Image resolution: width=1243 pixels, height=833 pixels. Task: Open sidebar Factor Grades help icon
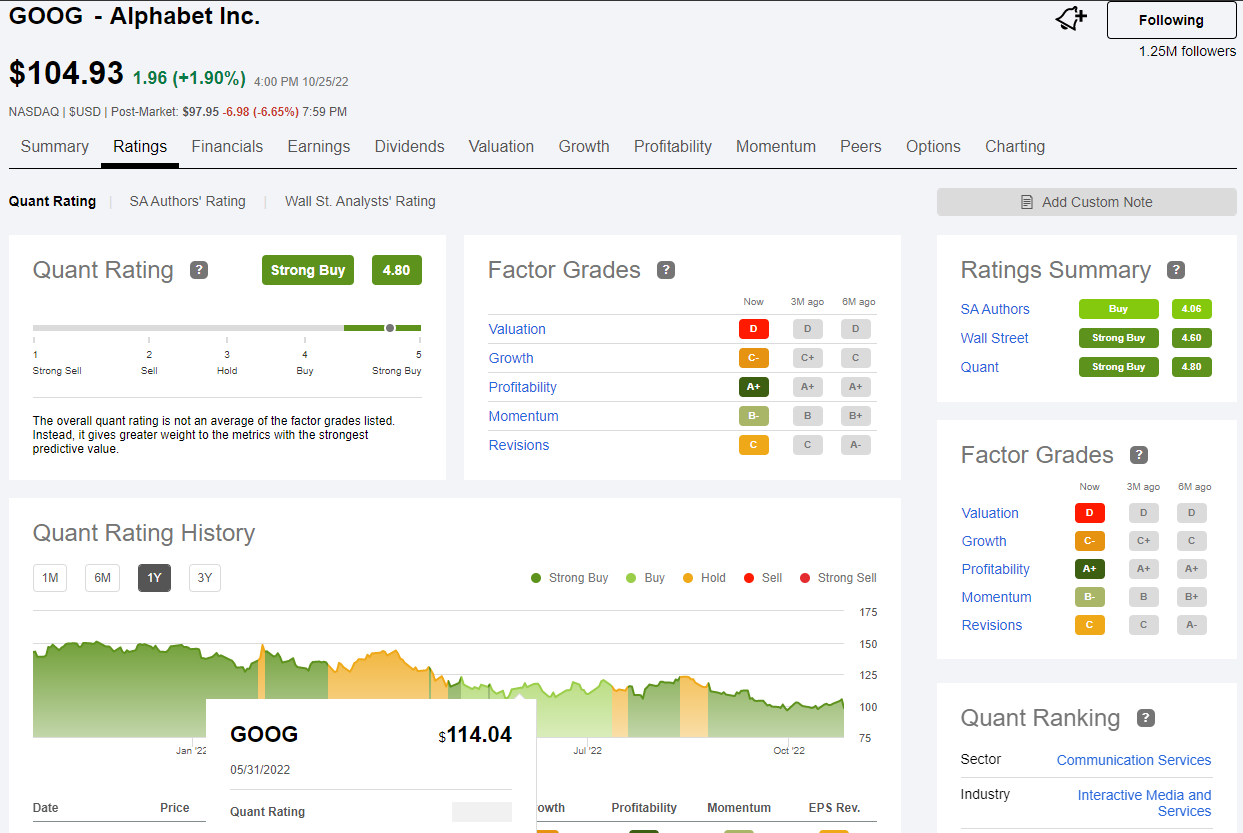pos(1139,455)
